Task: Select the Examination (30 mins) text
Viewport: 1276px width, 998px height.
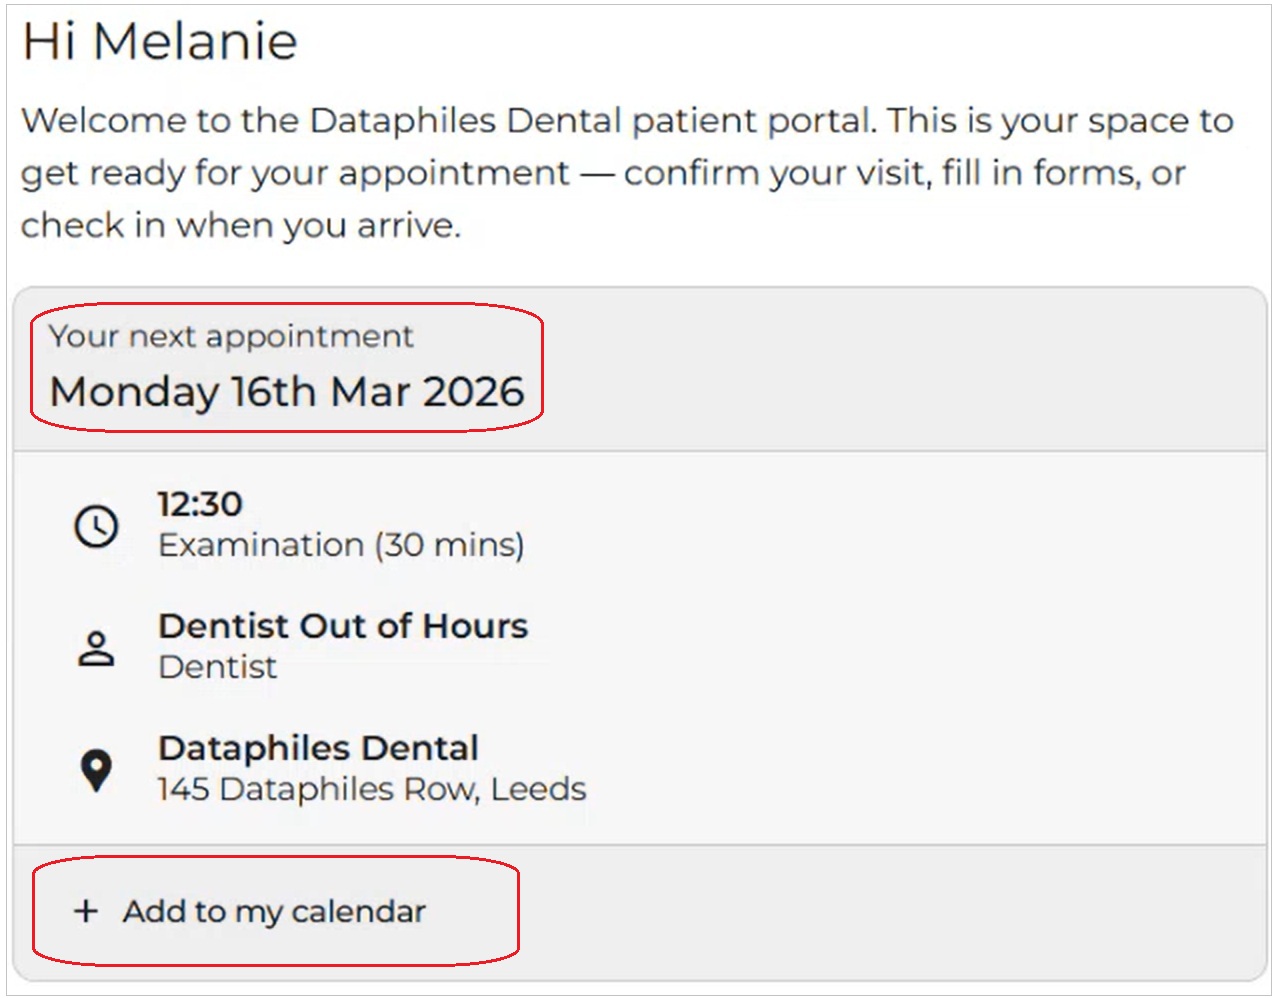Action: tap(341, 545)
